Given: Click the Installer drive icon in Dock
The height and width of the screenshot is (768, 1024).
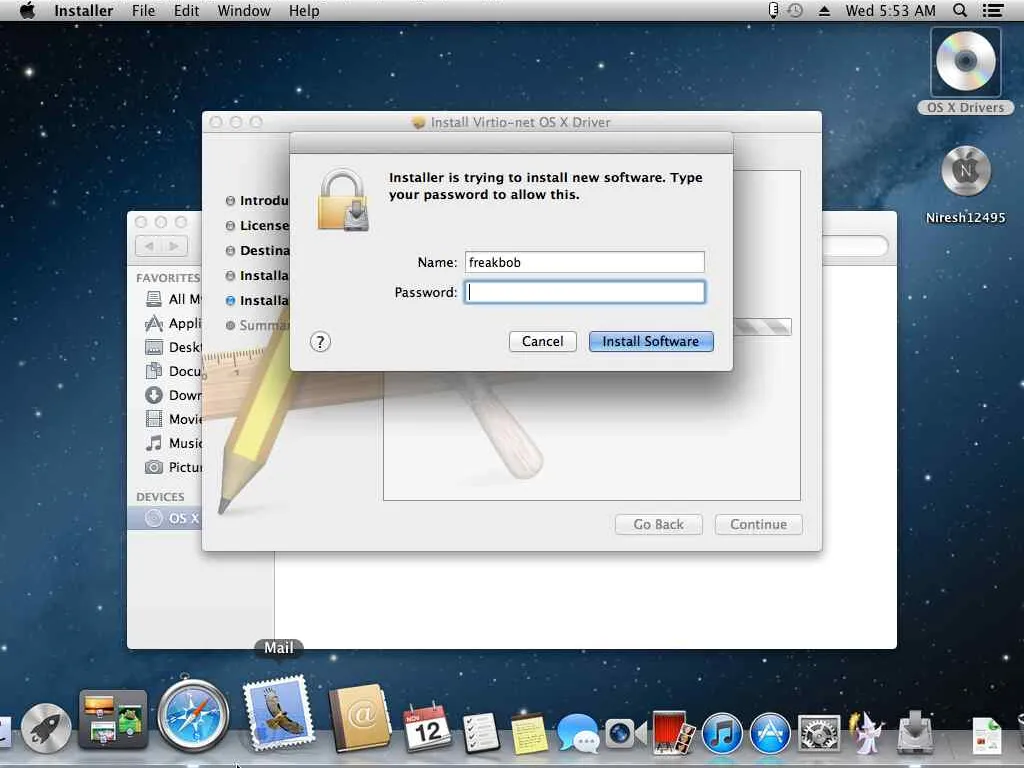Looking at the screenshot, I should [915, 732].
